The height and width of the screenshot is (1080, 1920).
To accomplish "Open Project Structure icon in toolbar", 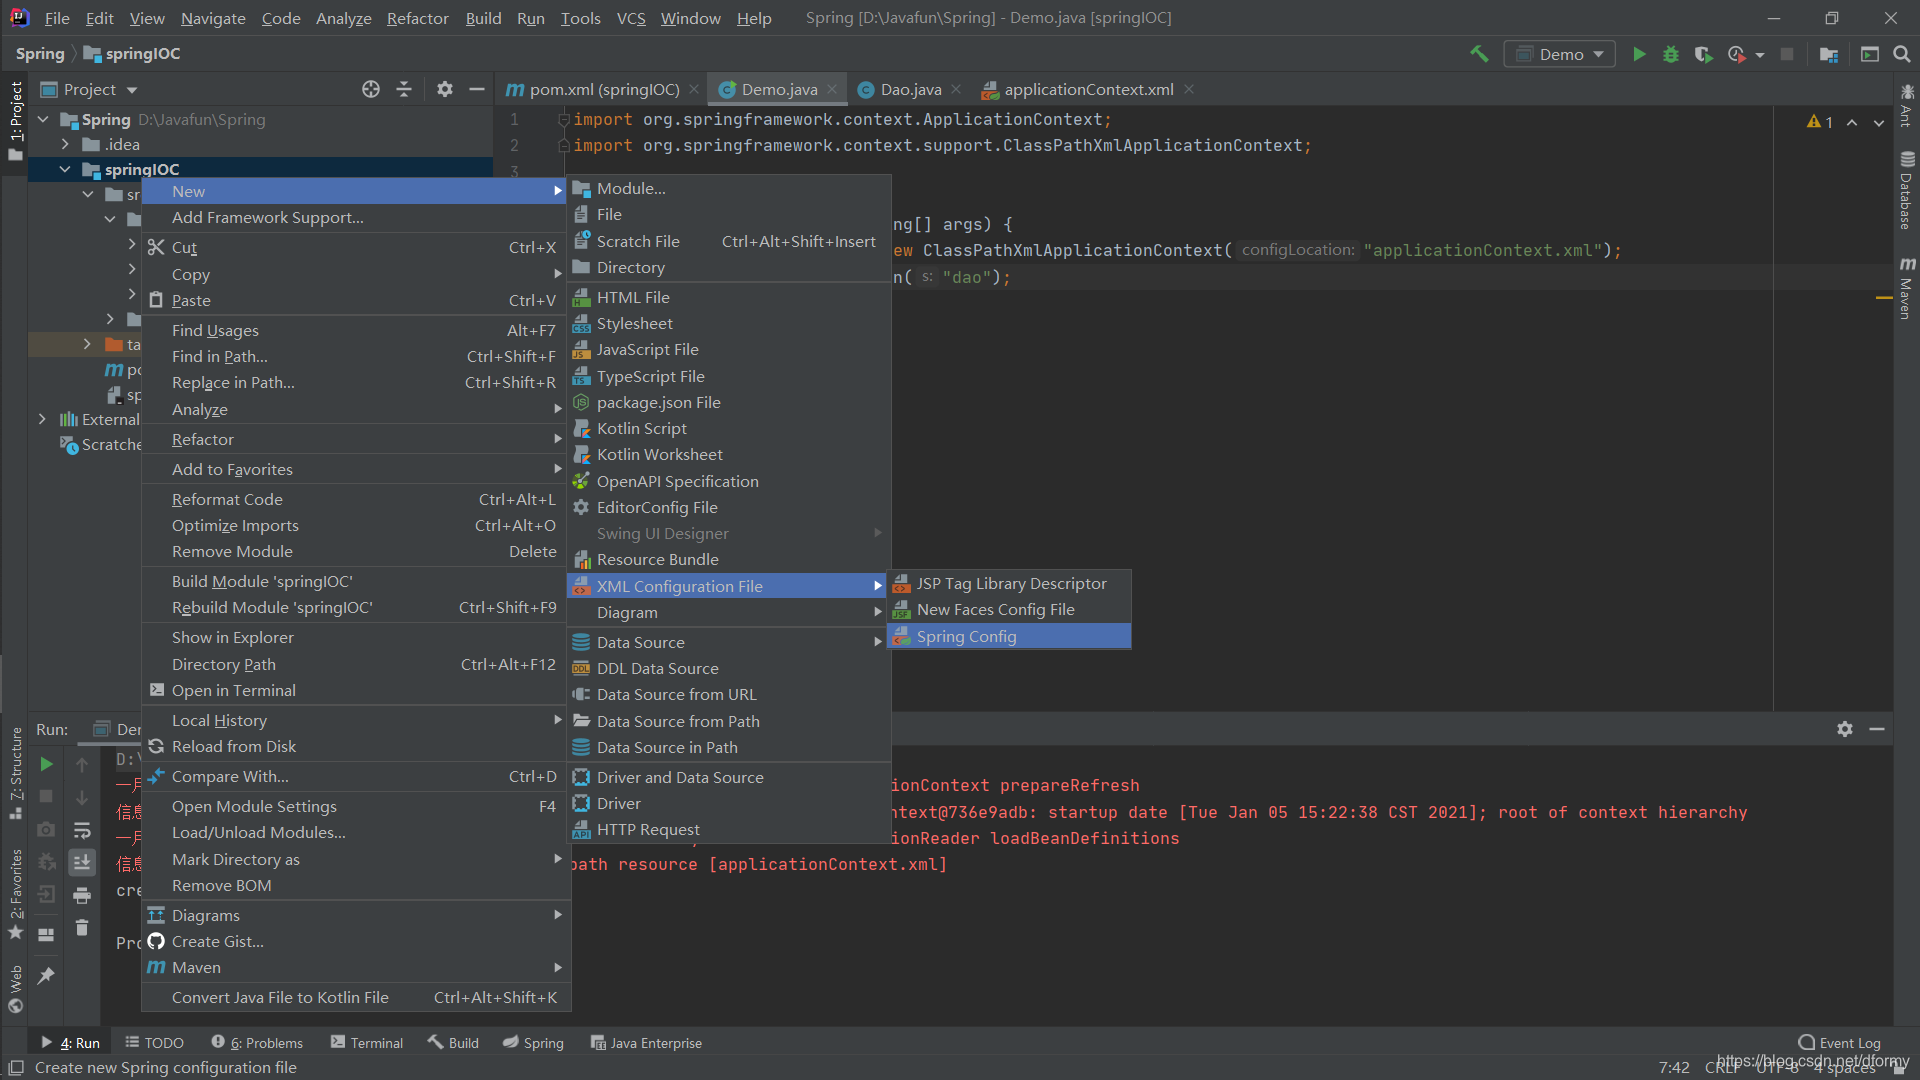I will [1829, 54].
